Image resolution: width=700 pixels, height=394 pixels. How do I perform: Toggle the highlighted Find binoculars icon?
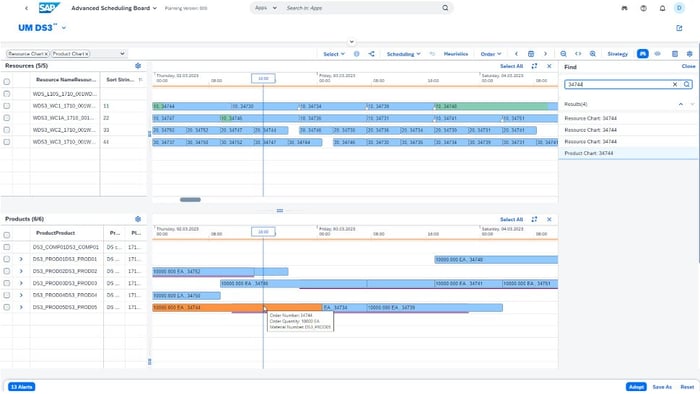pyautogui.click(x=642, y=54)
